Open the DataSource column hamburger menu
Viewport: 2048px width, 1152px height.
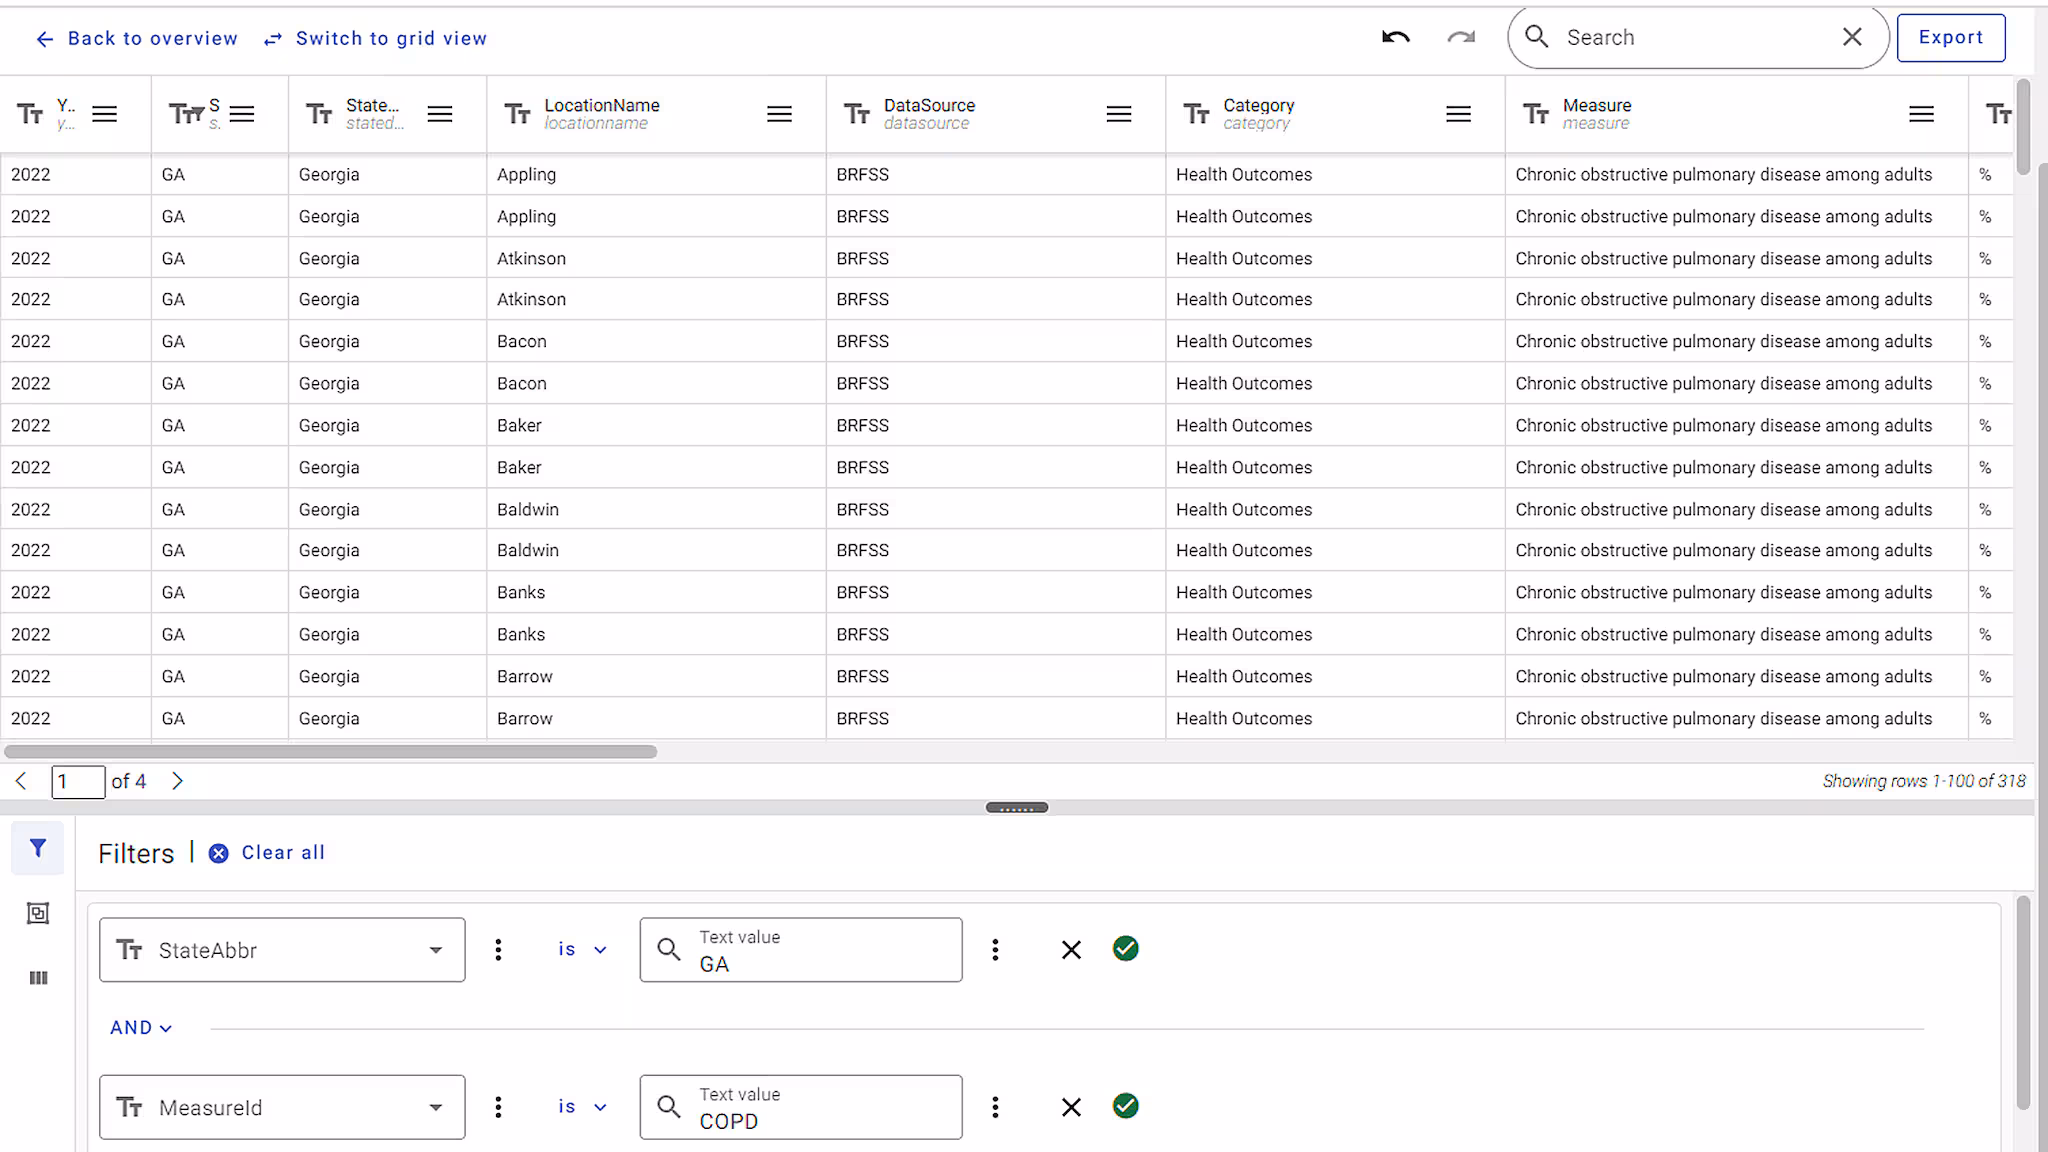tap(1118, 114)
